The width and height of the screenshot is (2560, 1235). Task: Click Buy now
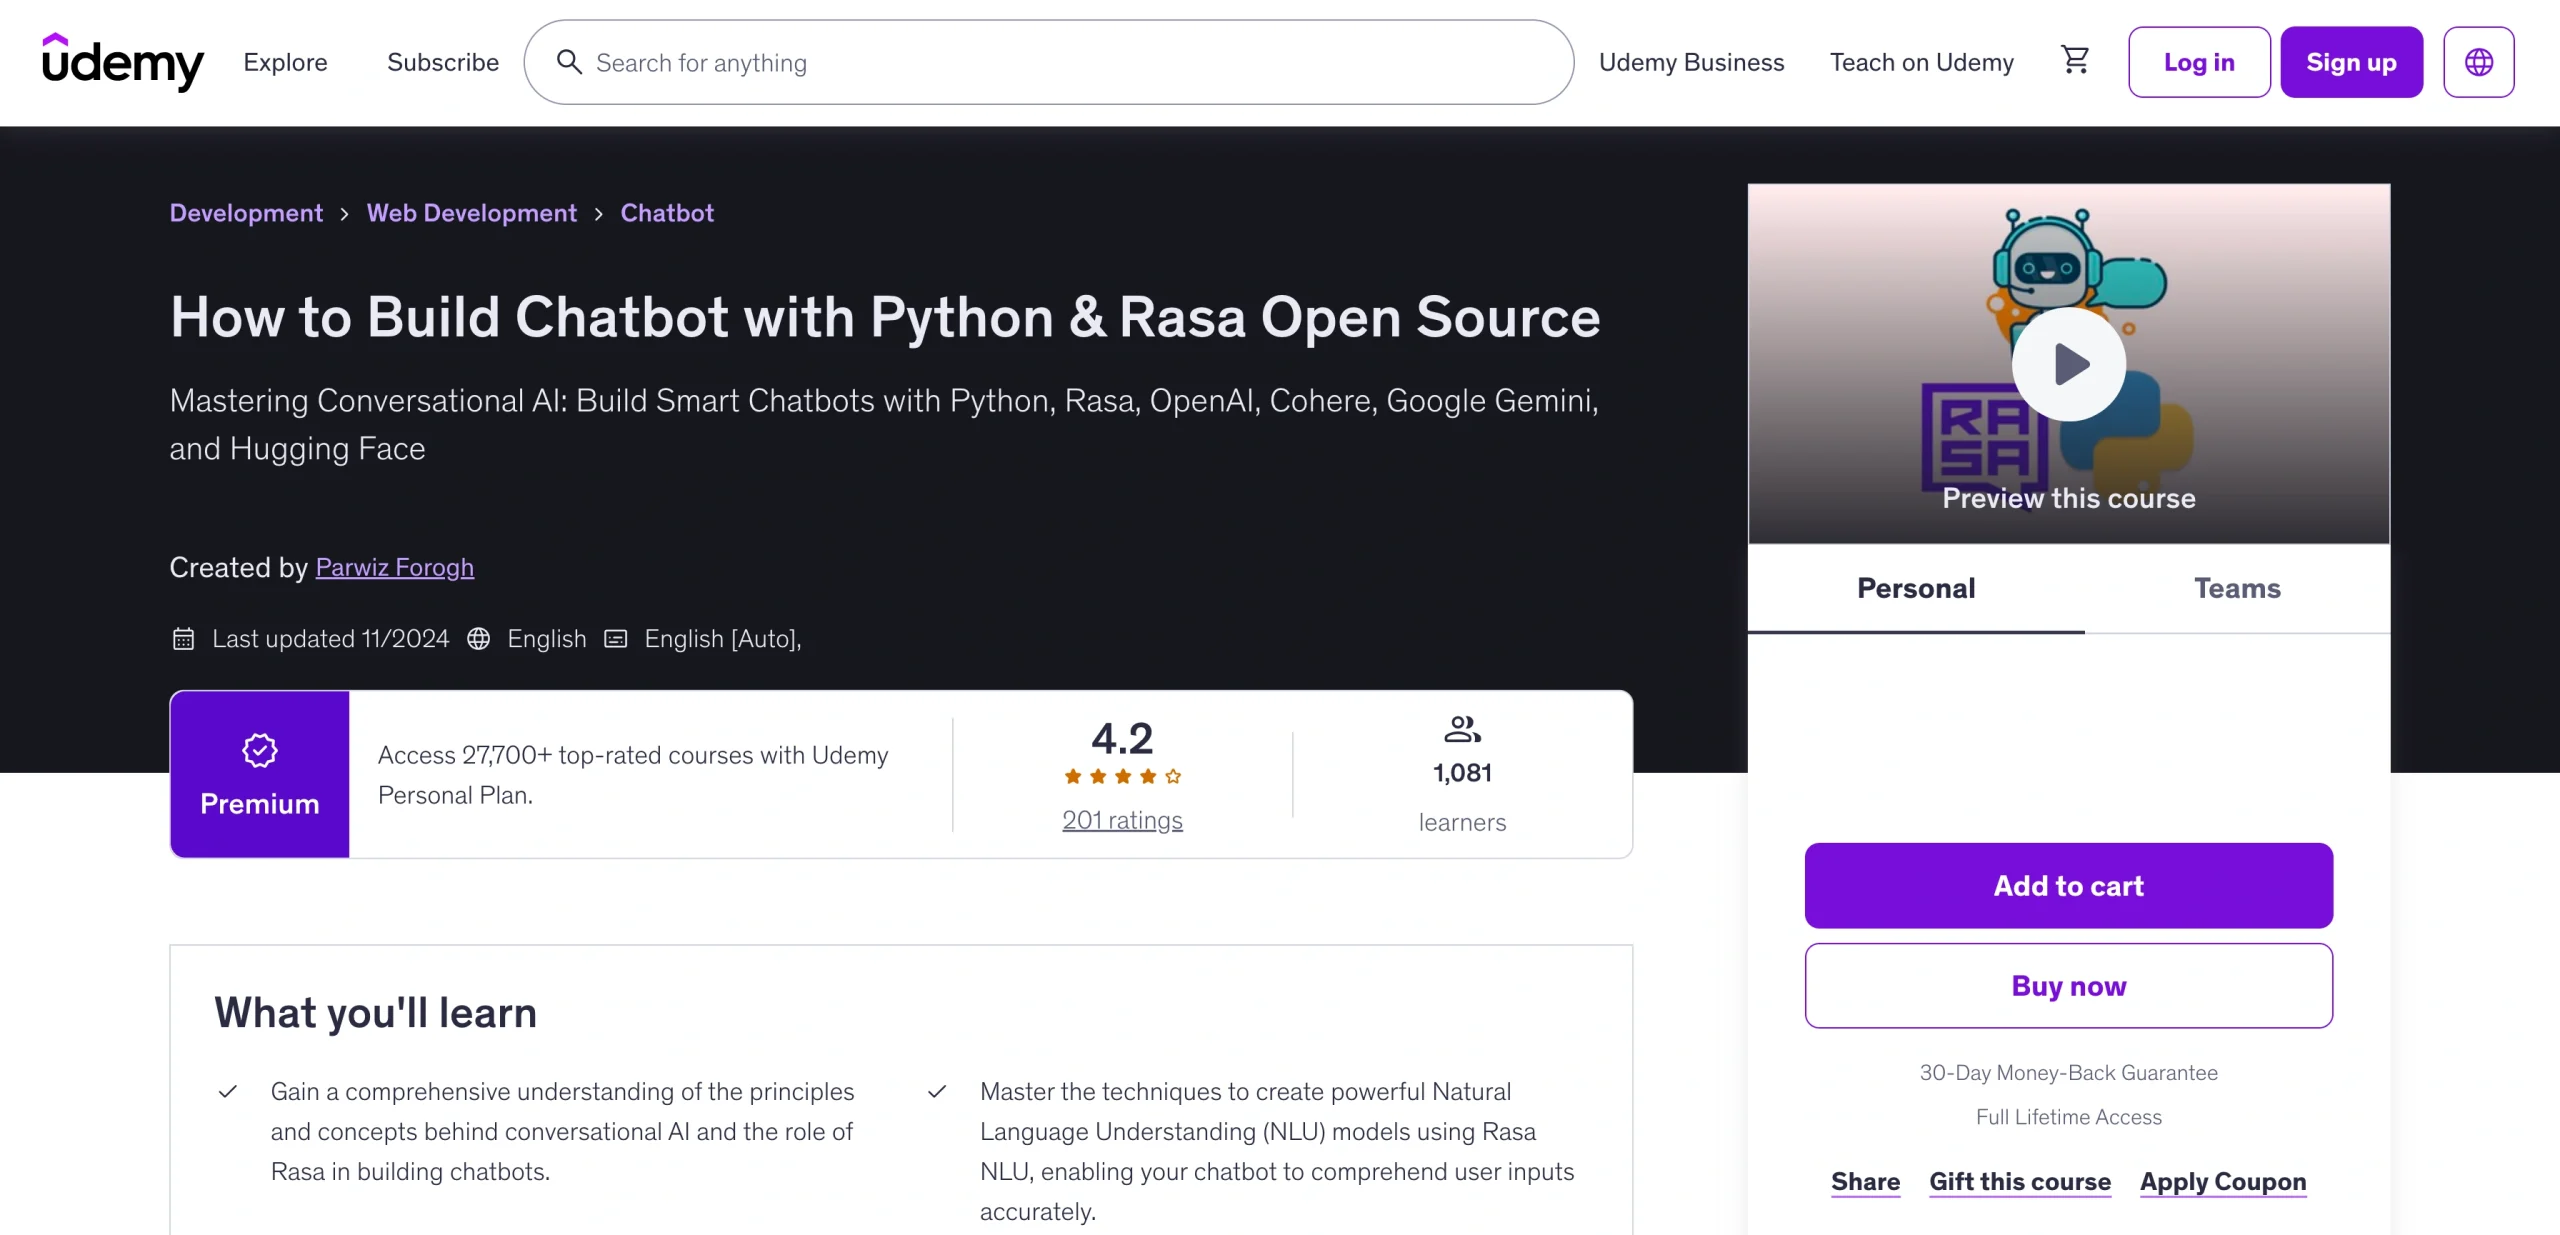click(x=2068, y=985)
